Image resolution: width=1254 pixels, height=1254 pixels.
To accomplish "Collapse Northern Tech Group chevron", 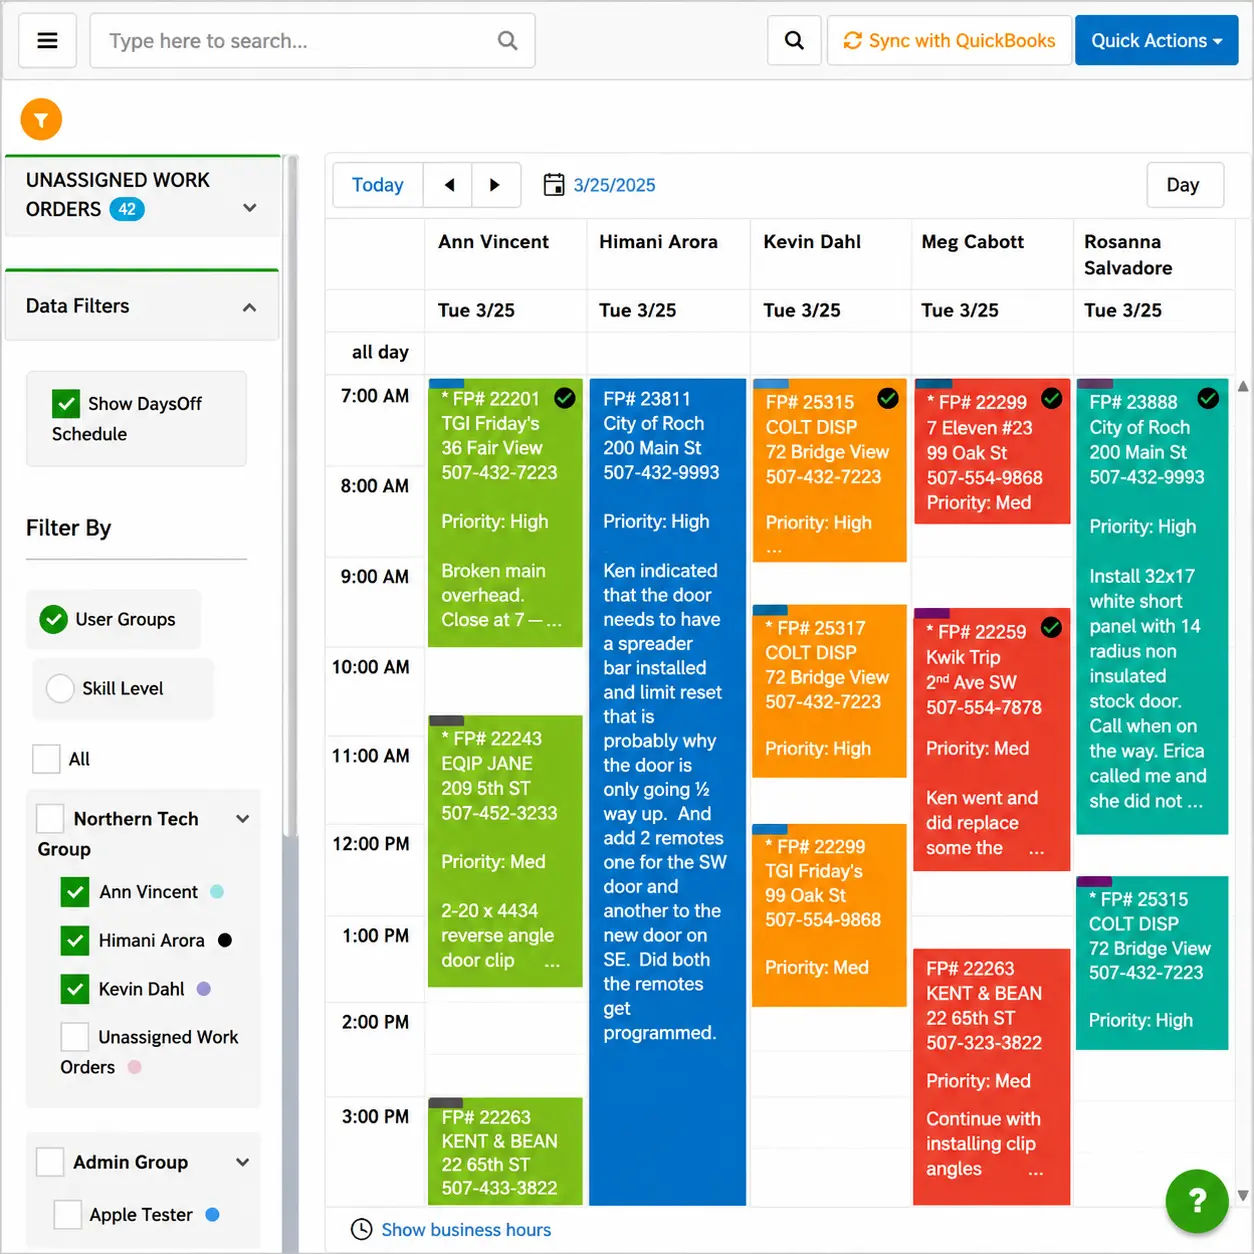I will [x=242, y=819].
